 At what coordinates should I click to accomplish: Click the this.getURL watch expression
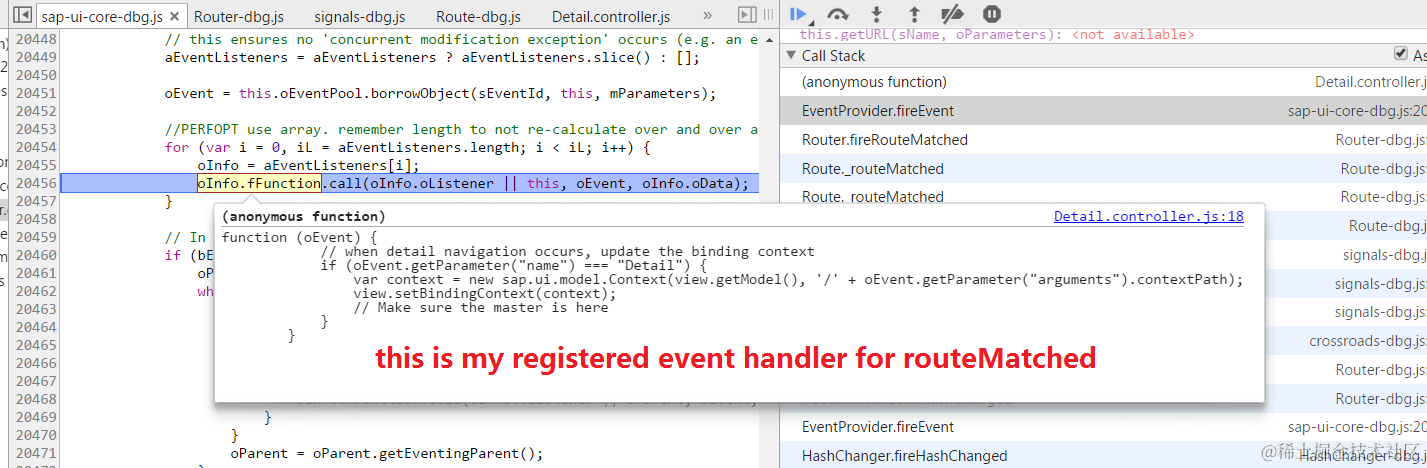click(996, 35)
